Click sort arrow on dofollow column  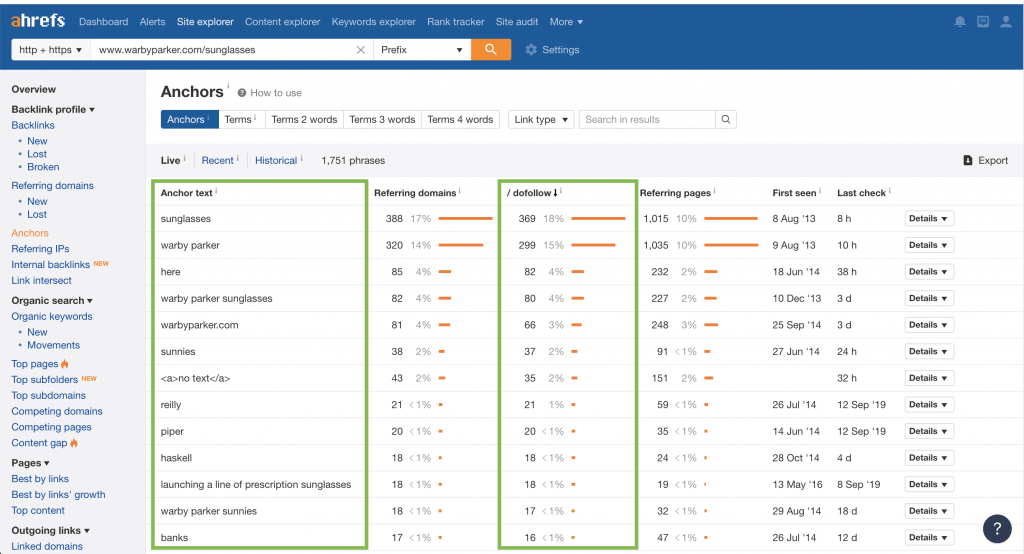[556, 193]
